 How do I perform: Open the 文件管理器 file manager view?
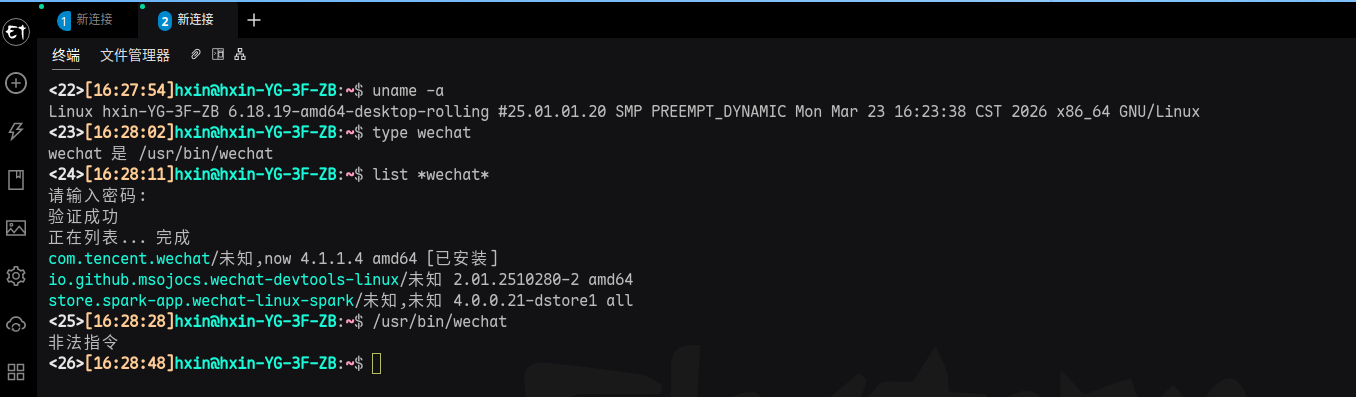pos(135,55)
